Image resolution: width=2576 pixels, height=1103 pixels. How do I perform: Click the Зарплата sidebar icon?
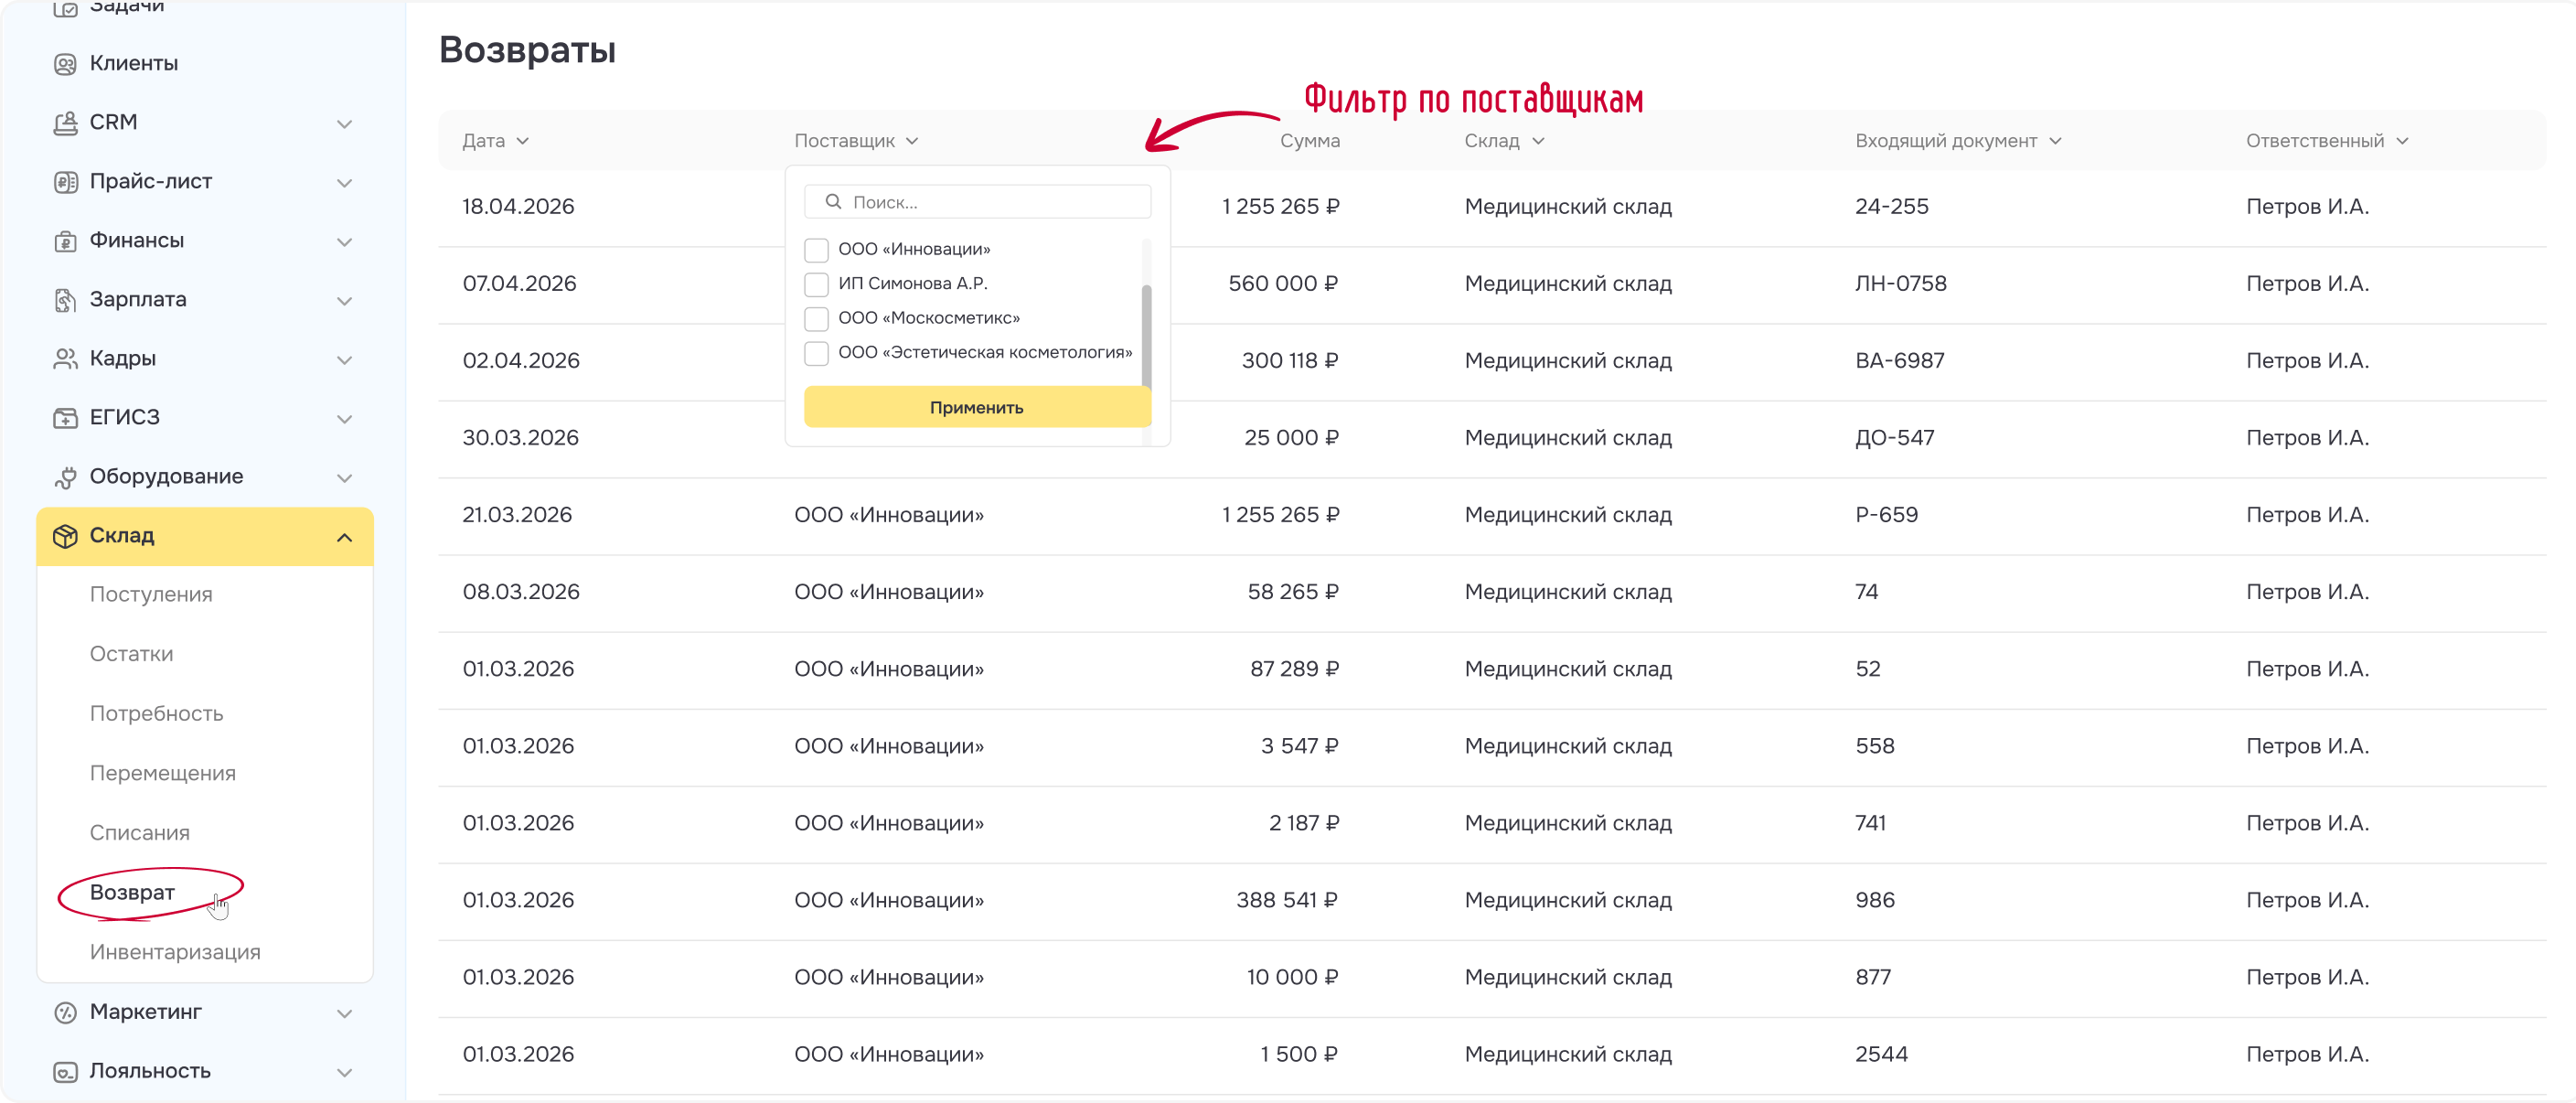65,300
